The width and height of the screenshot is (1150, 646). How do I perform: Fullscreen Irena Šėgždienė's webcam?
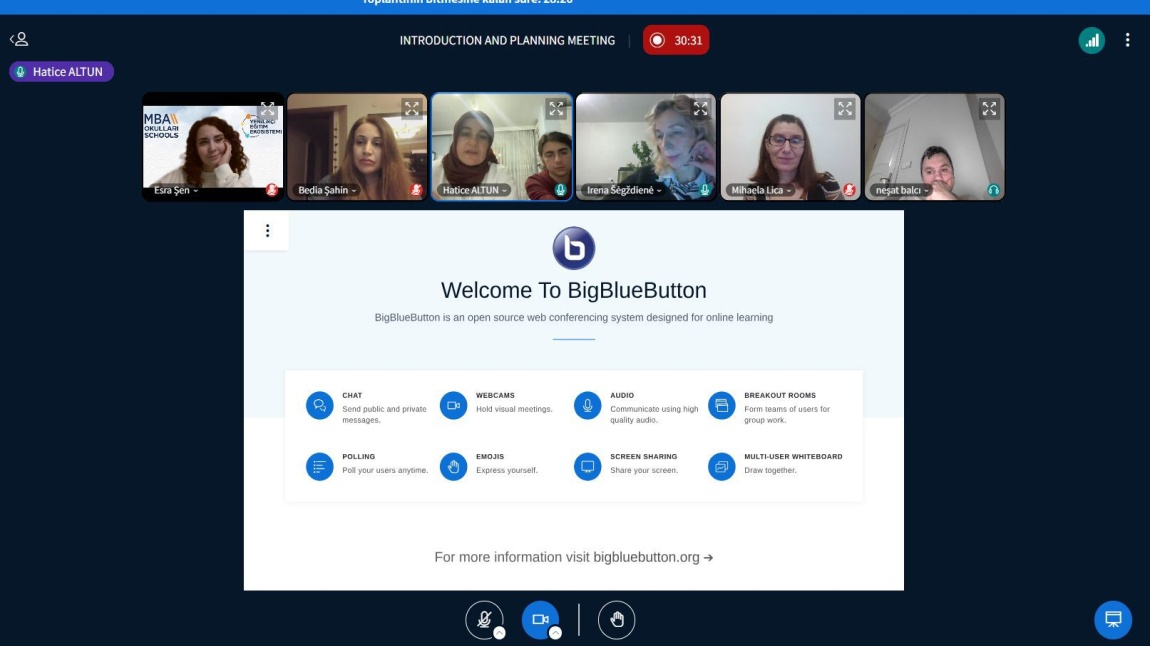click(700, 109)
